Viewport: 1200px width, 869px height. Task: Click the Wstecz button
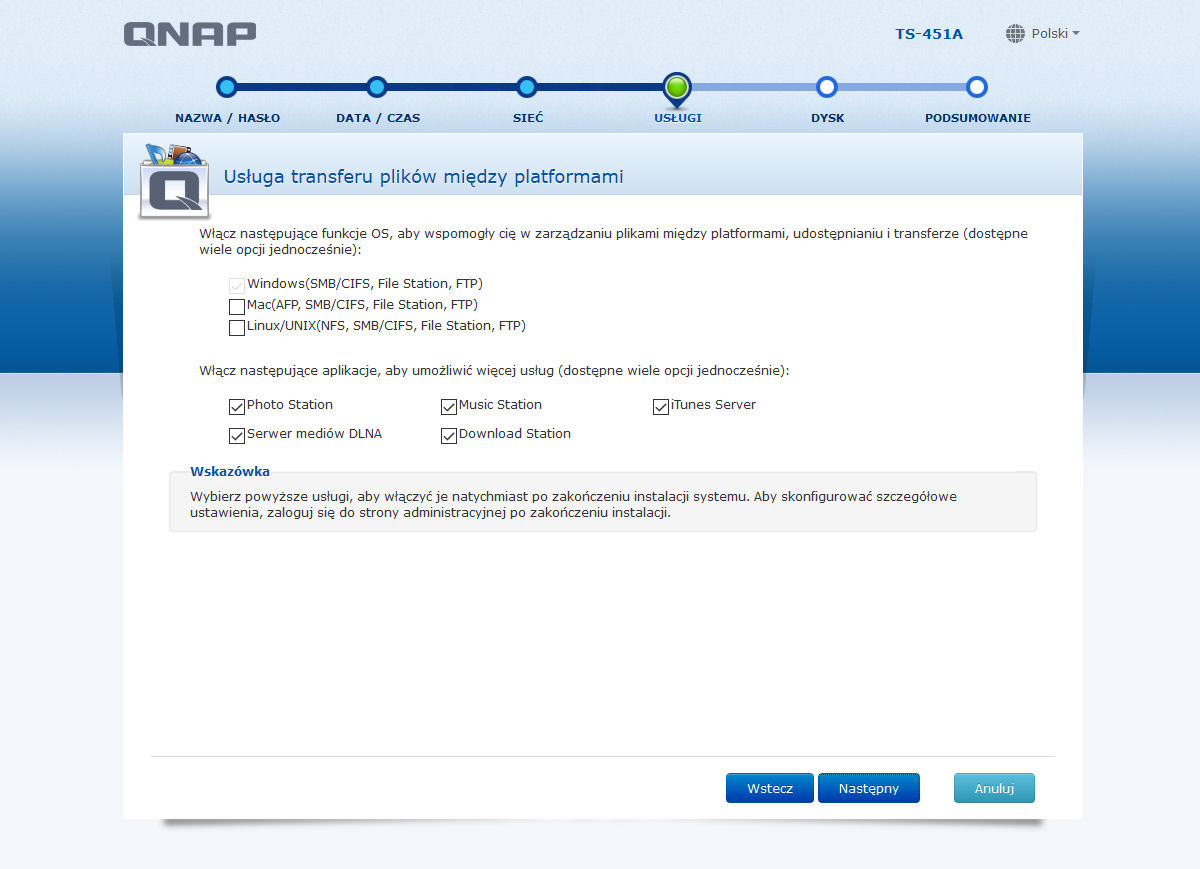770,788
